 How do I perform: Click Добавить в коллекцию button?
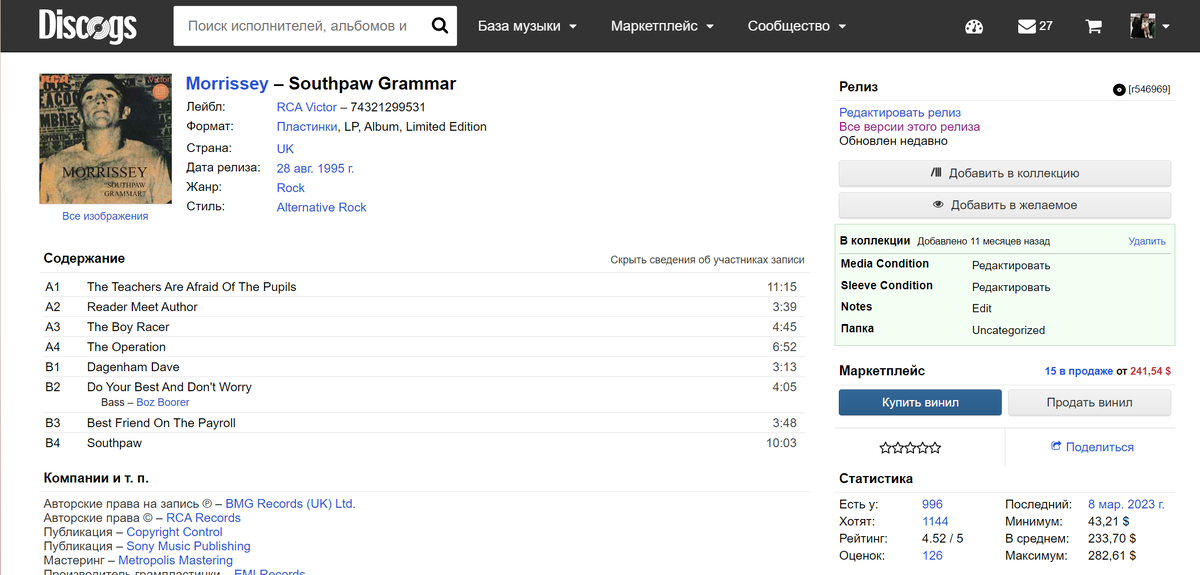click(x=1004, y=173)
